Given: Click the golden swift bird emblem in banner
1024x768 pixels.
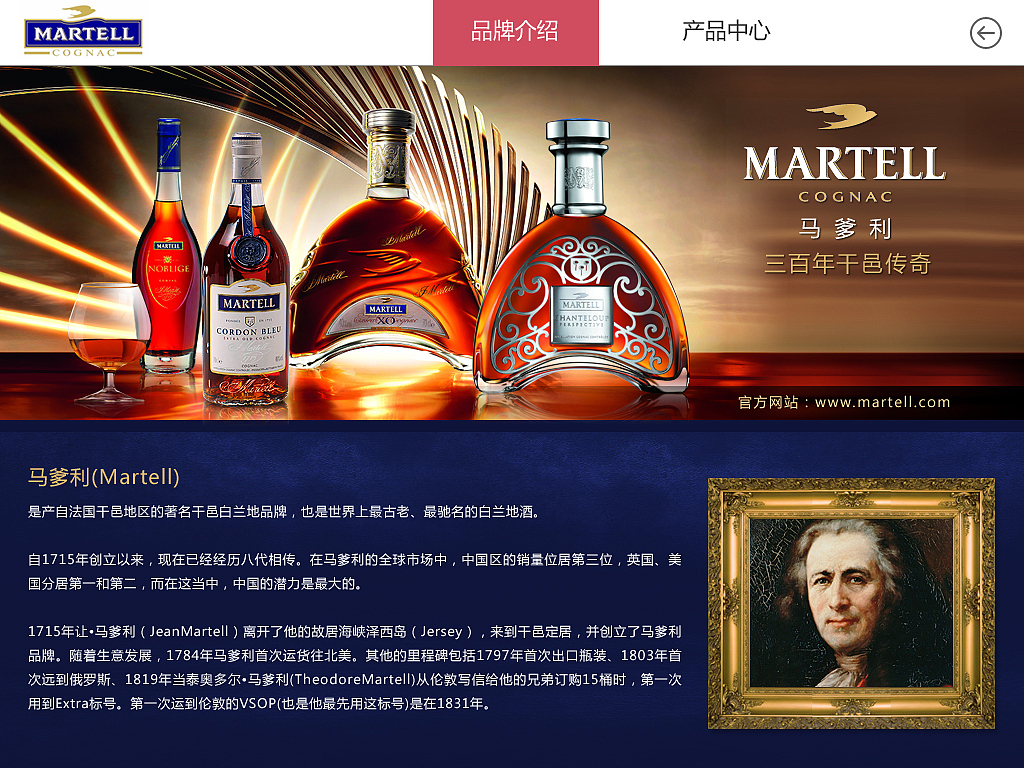Looking at the screenshot, I should (x=842, y=117).
